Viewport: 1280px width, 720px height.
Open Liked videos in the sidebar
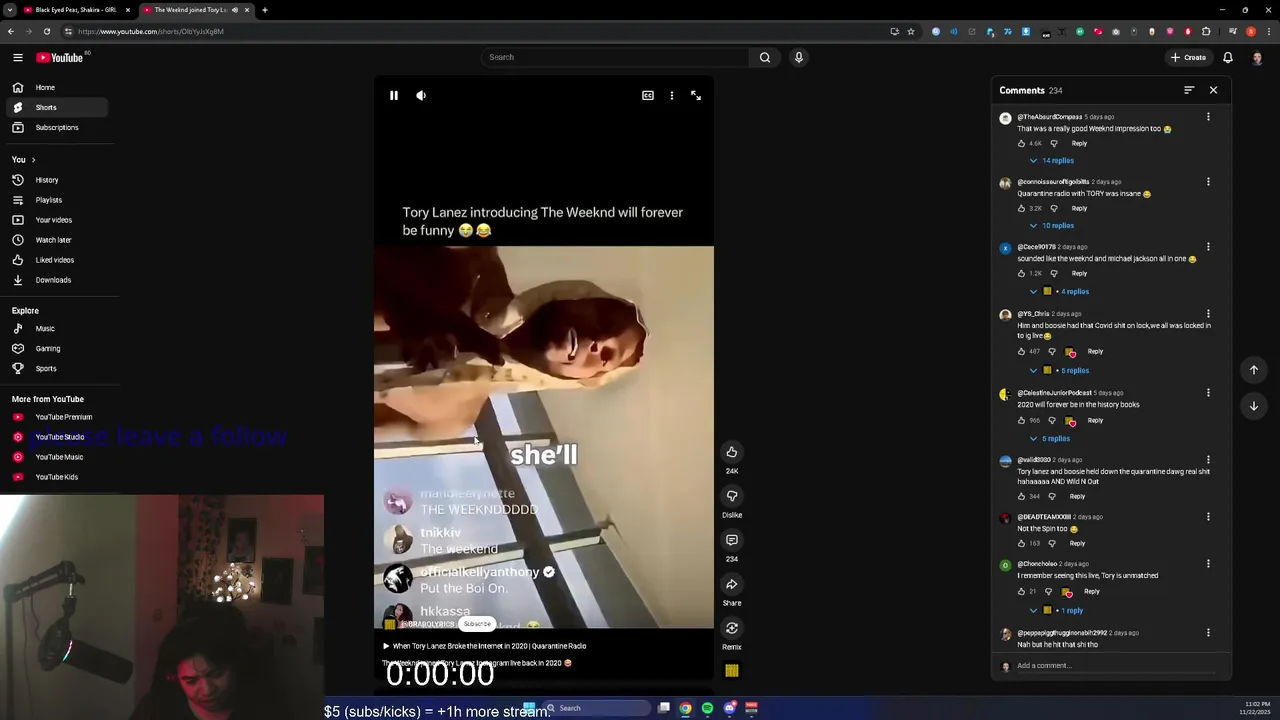(x=55, y=260)
